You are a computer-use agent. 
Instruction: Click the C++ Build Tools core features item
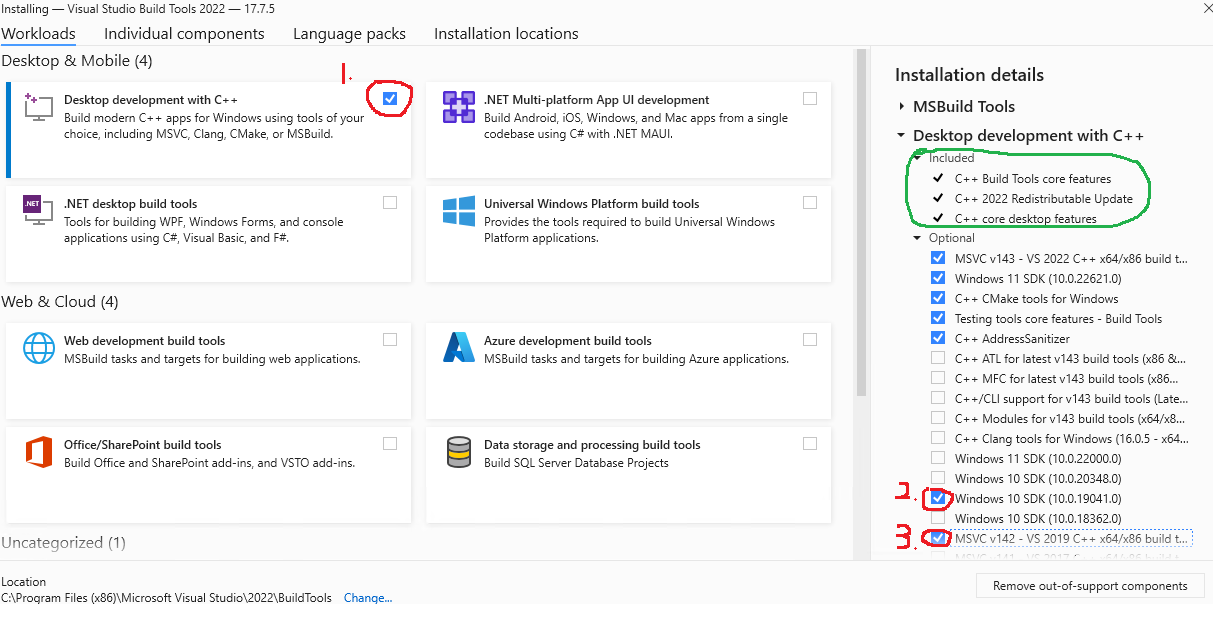pyautogui.click(x=1033, y=178)
